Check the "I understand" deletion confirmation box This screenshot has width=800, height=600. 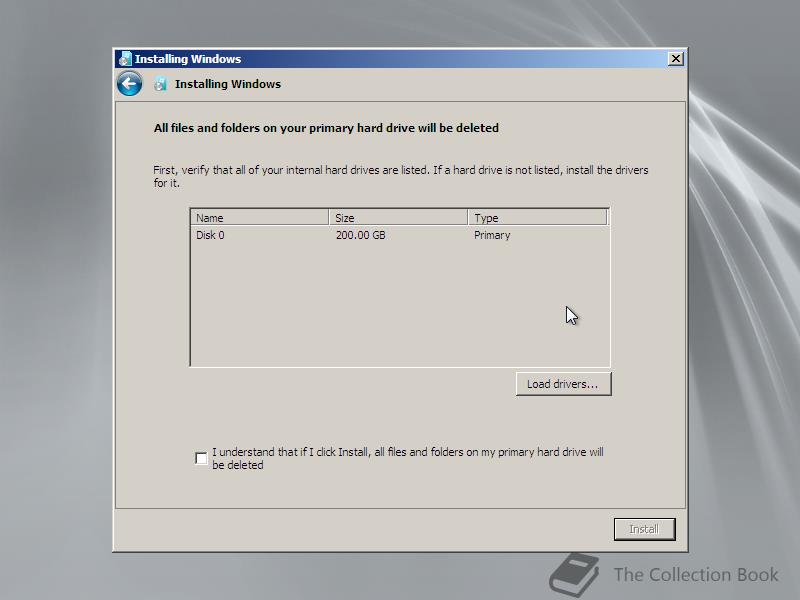click(x=202, y=458)
